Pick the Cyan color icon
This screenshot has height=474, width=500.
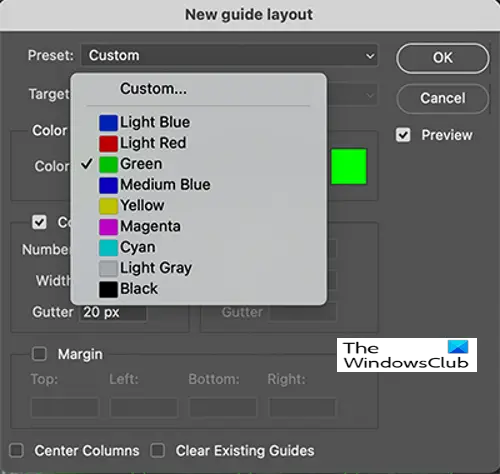(108, 248)
